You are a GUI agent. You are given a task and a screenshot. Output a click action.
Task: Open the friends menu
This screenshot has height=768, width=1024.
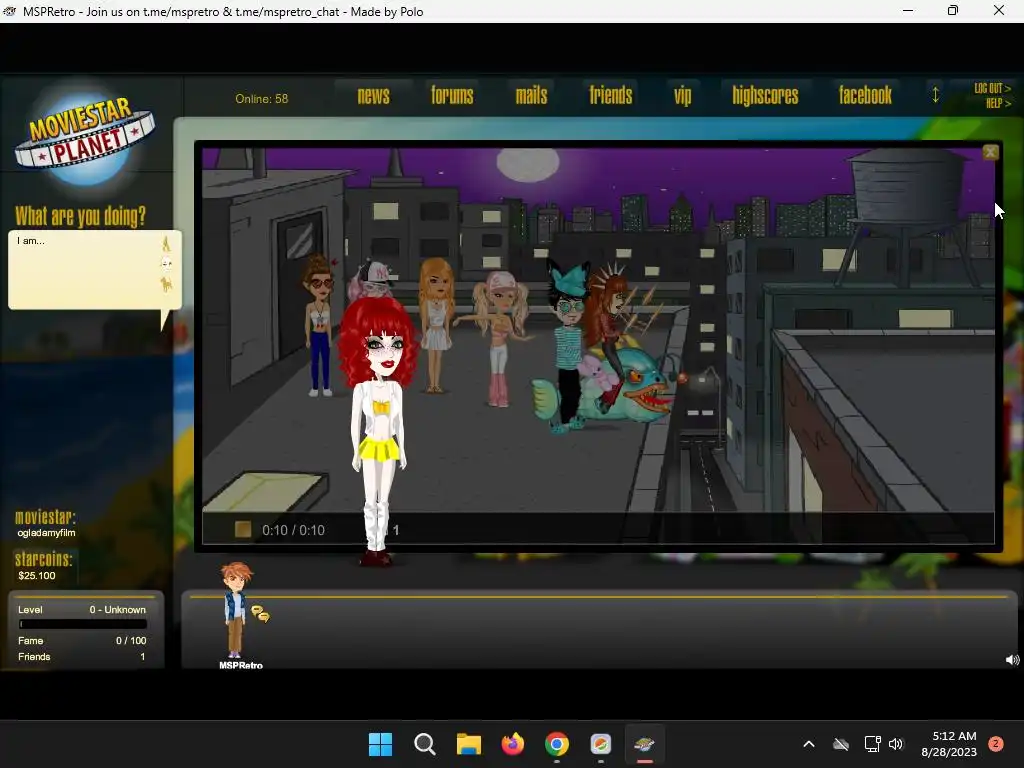[611, 96]
